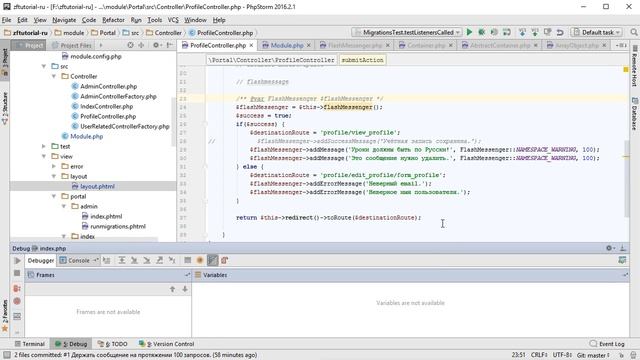Select layout.phtml in project tree

coord(97,186)
